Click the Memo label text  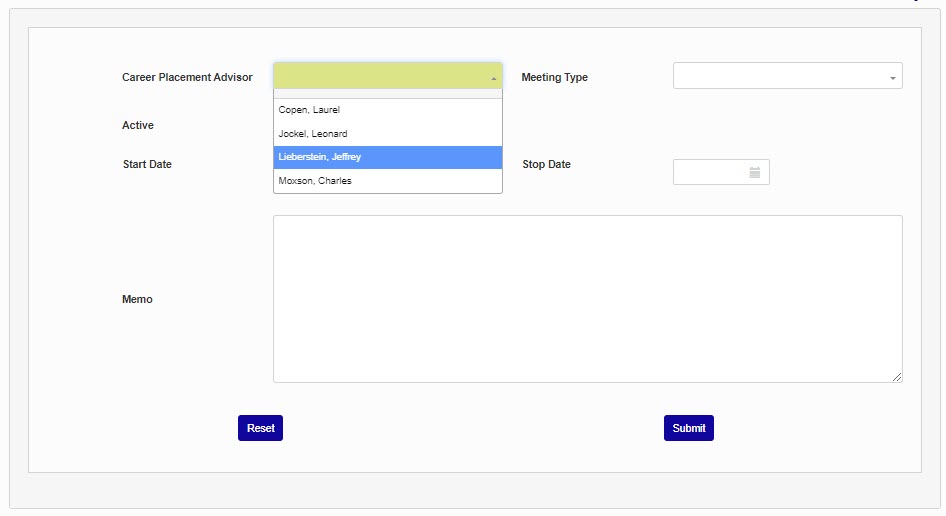coord(137,299)
